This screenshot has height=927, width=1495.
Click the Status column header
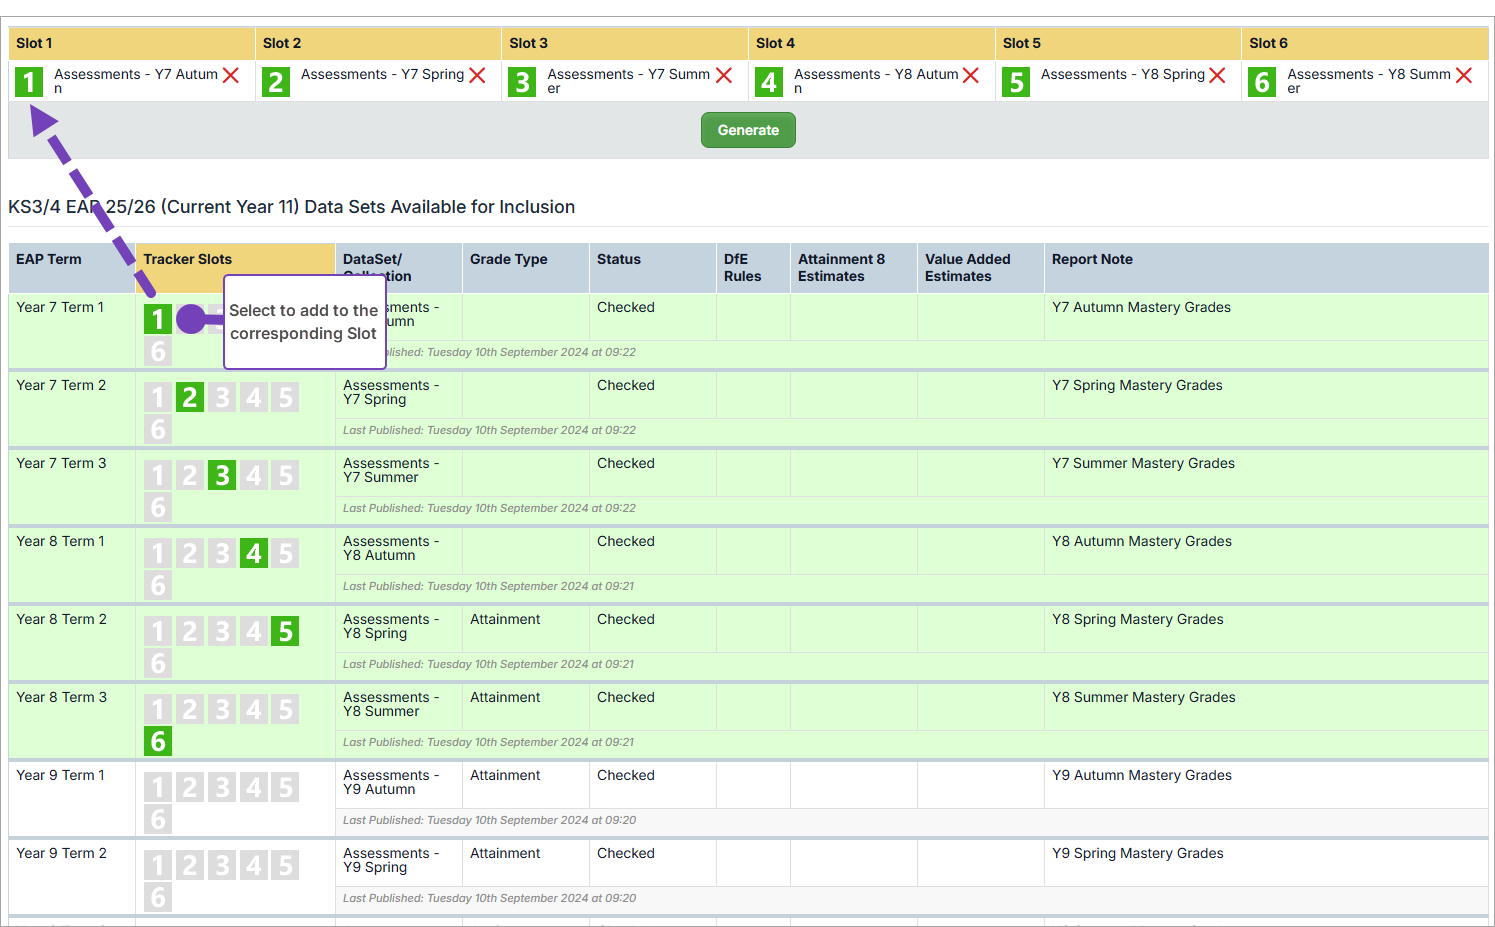pyautogui.click(x=618, y=259)
